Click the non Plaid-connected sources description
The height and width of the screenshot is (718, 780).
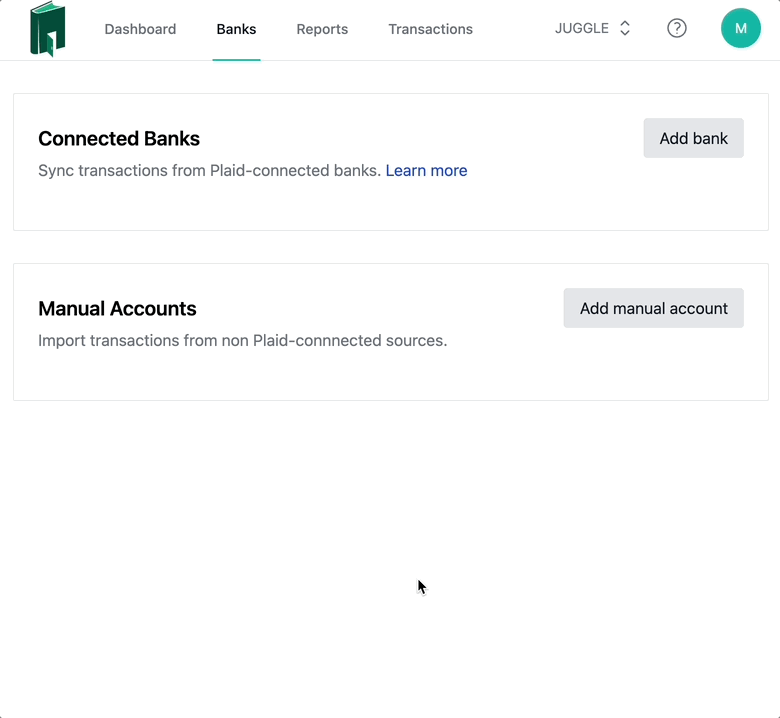point(242,340)
